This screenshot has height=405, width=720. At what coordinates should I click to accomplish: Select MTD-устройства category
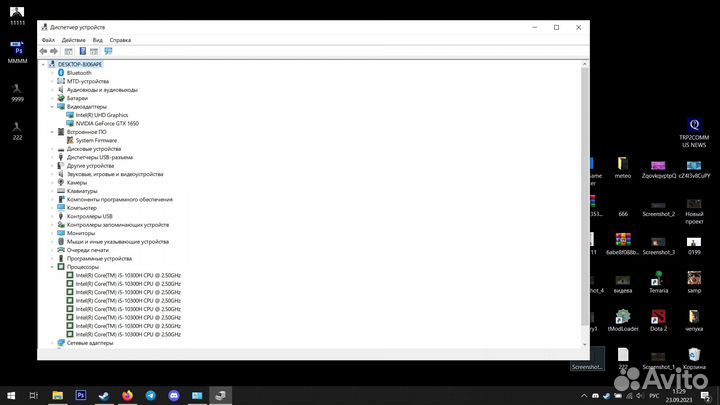click(x=88, y=81)
